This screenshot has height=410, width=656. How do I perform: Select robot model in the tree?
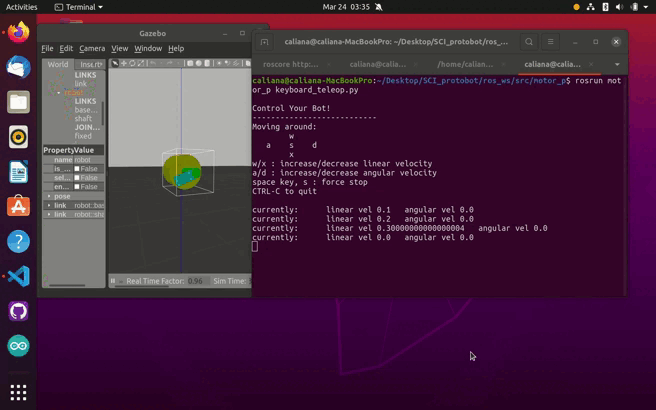[73, 92]
